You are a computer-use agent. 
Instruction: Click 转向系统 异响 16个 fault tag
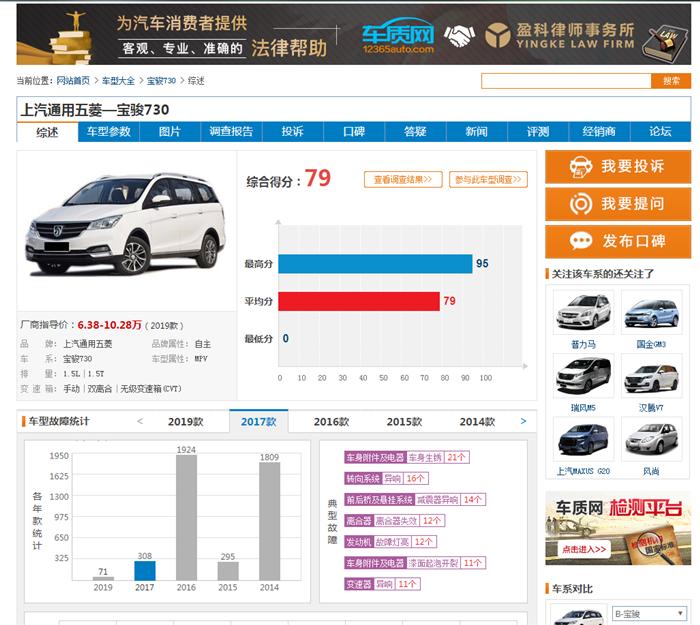coord(386,479)
